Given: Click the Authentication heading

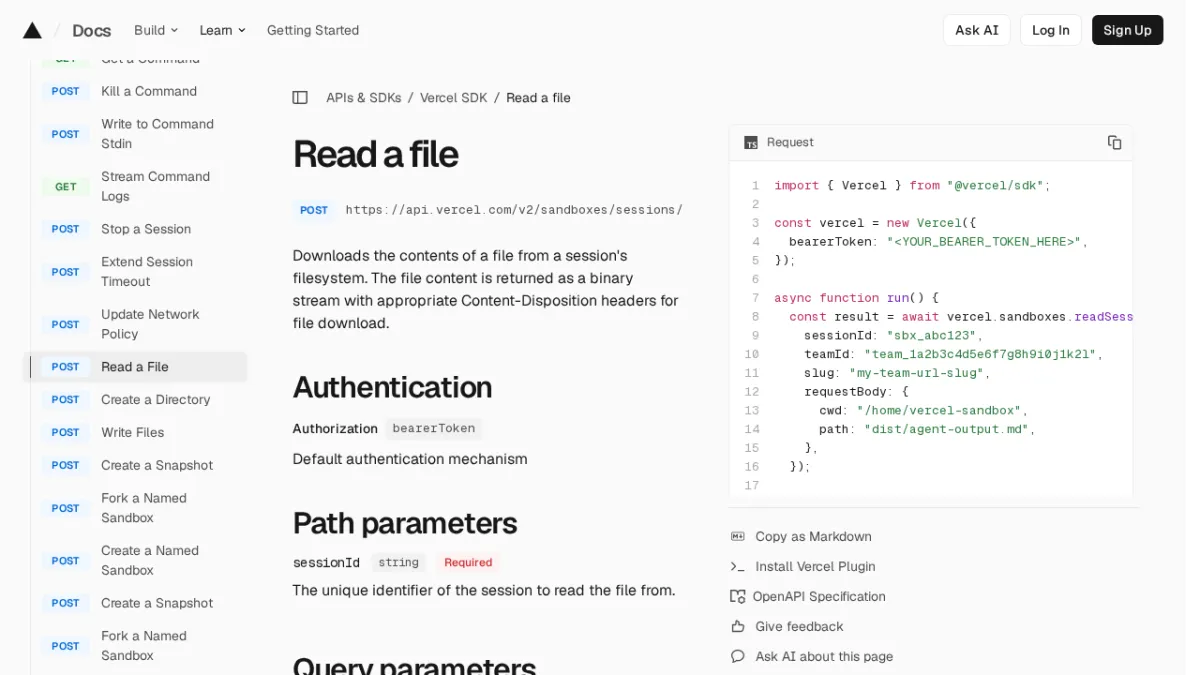Looking at the screenshot, I should click(x=392, y=387).
